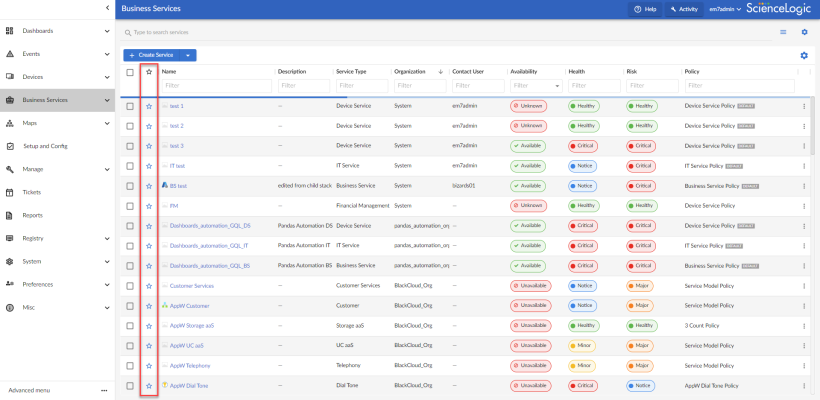Sort by the Organization column header
The width and height of the screenshot is (820, 400).
click(x=409, y=72)
